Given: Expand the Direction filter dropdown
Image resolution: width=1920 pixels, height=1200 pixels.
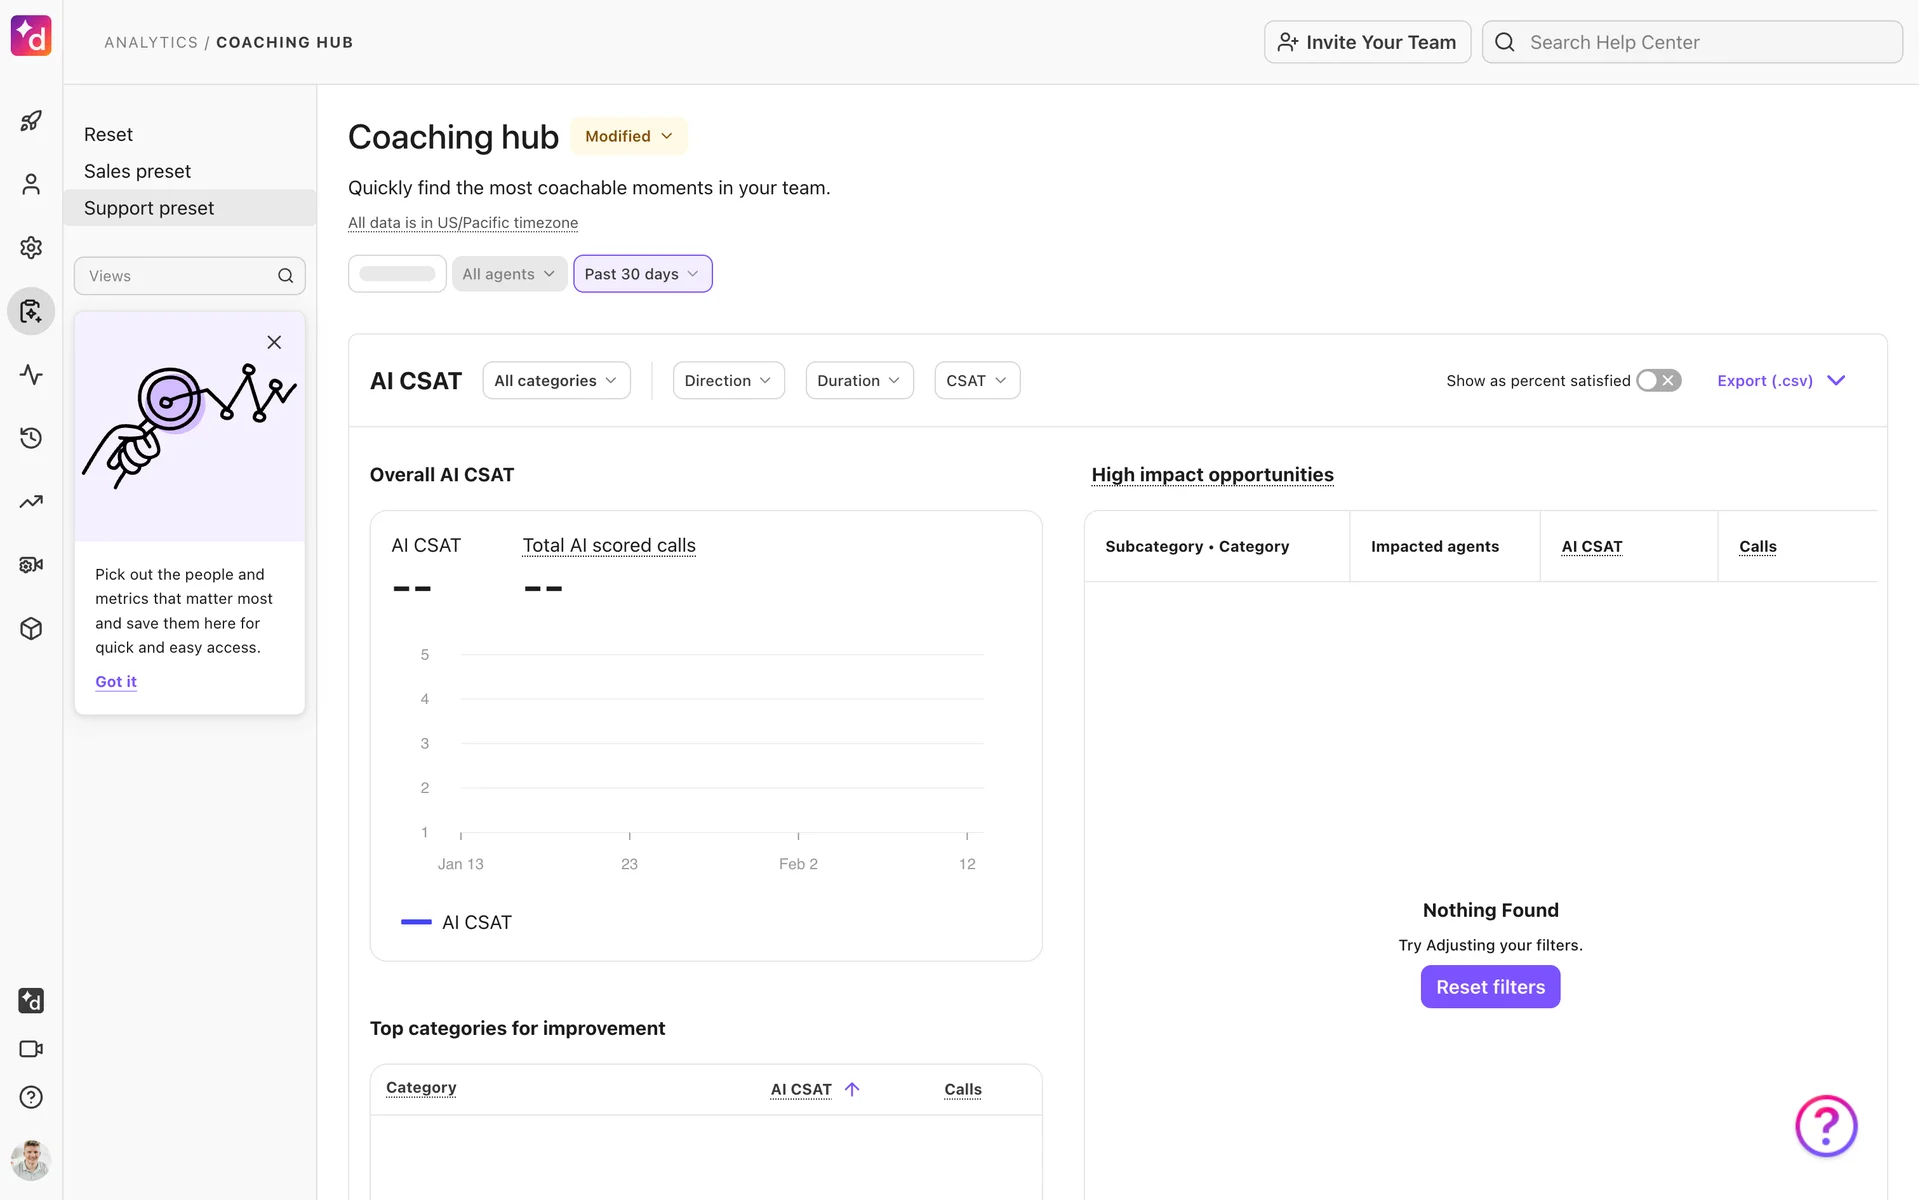Looking at the screenshot, I should [728, 381].
